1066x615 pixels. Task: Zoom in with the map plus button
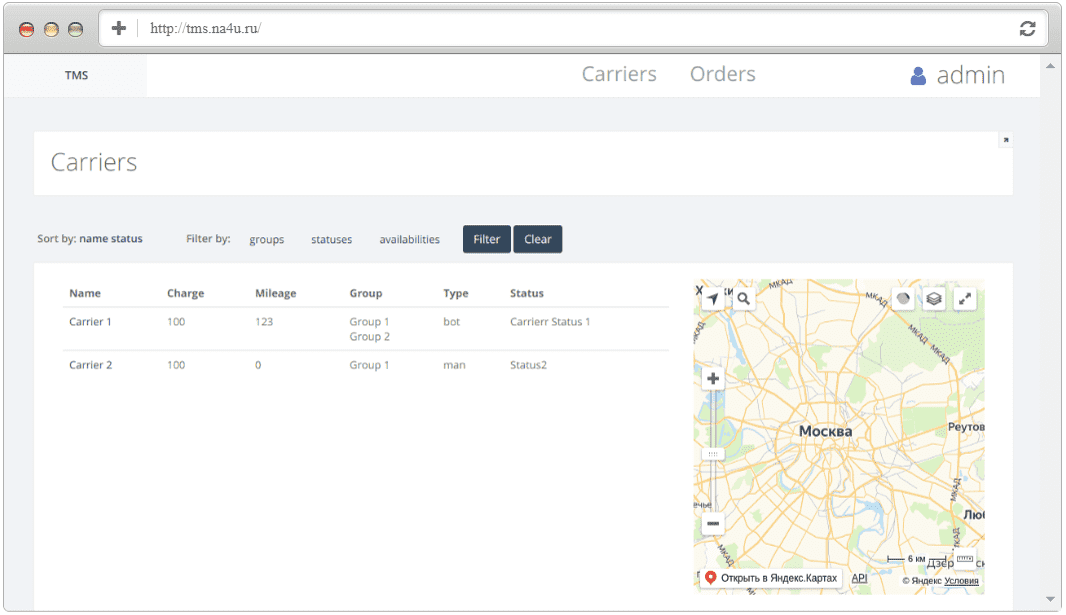click(712, 379)
